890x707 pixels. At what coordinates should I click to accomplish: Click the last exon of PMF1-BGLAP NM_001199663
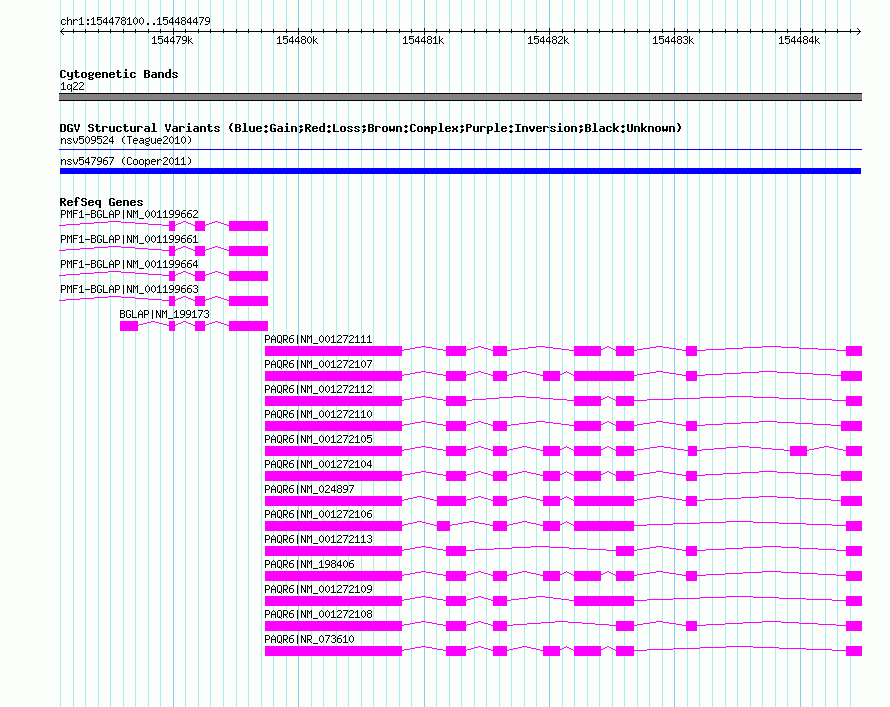pyautogui.click(x=249, y=301)
